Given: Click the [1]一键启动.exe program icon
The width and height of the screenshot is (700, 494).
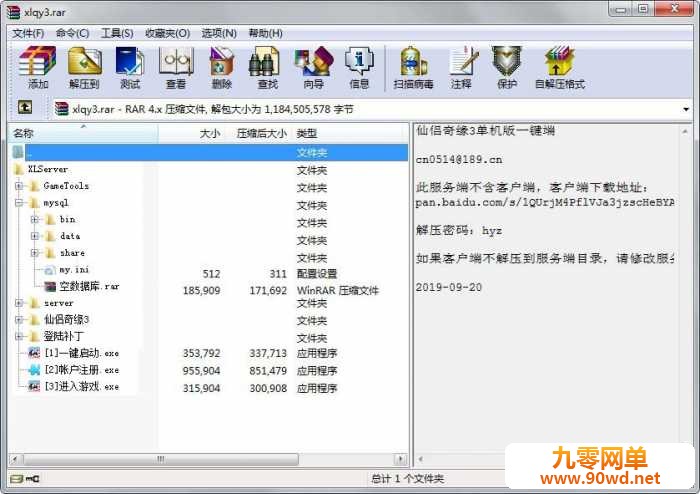Looking at the screenshot, I should [x=34, y=353].
